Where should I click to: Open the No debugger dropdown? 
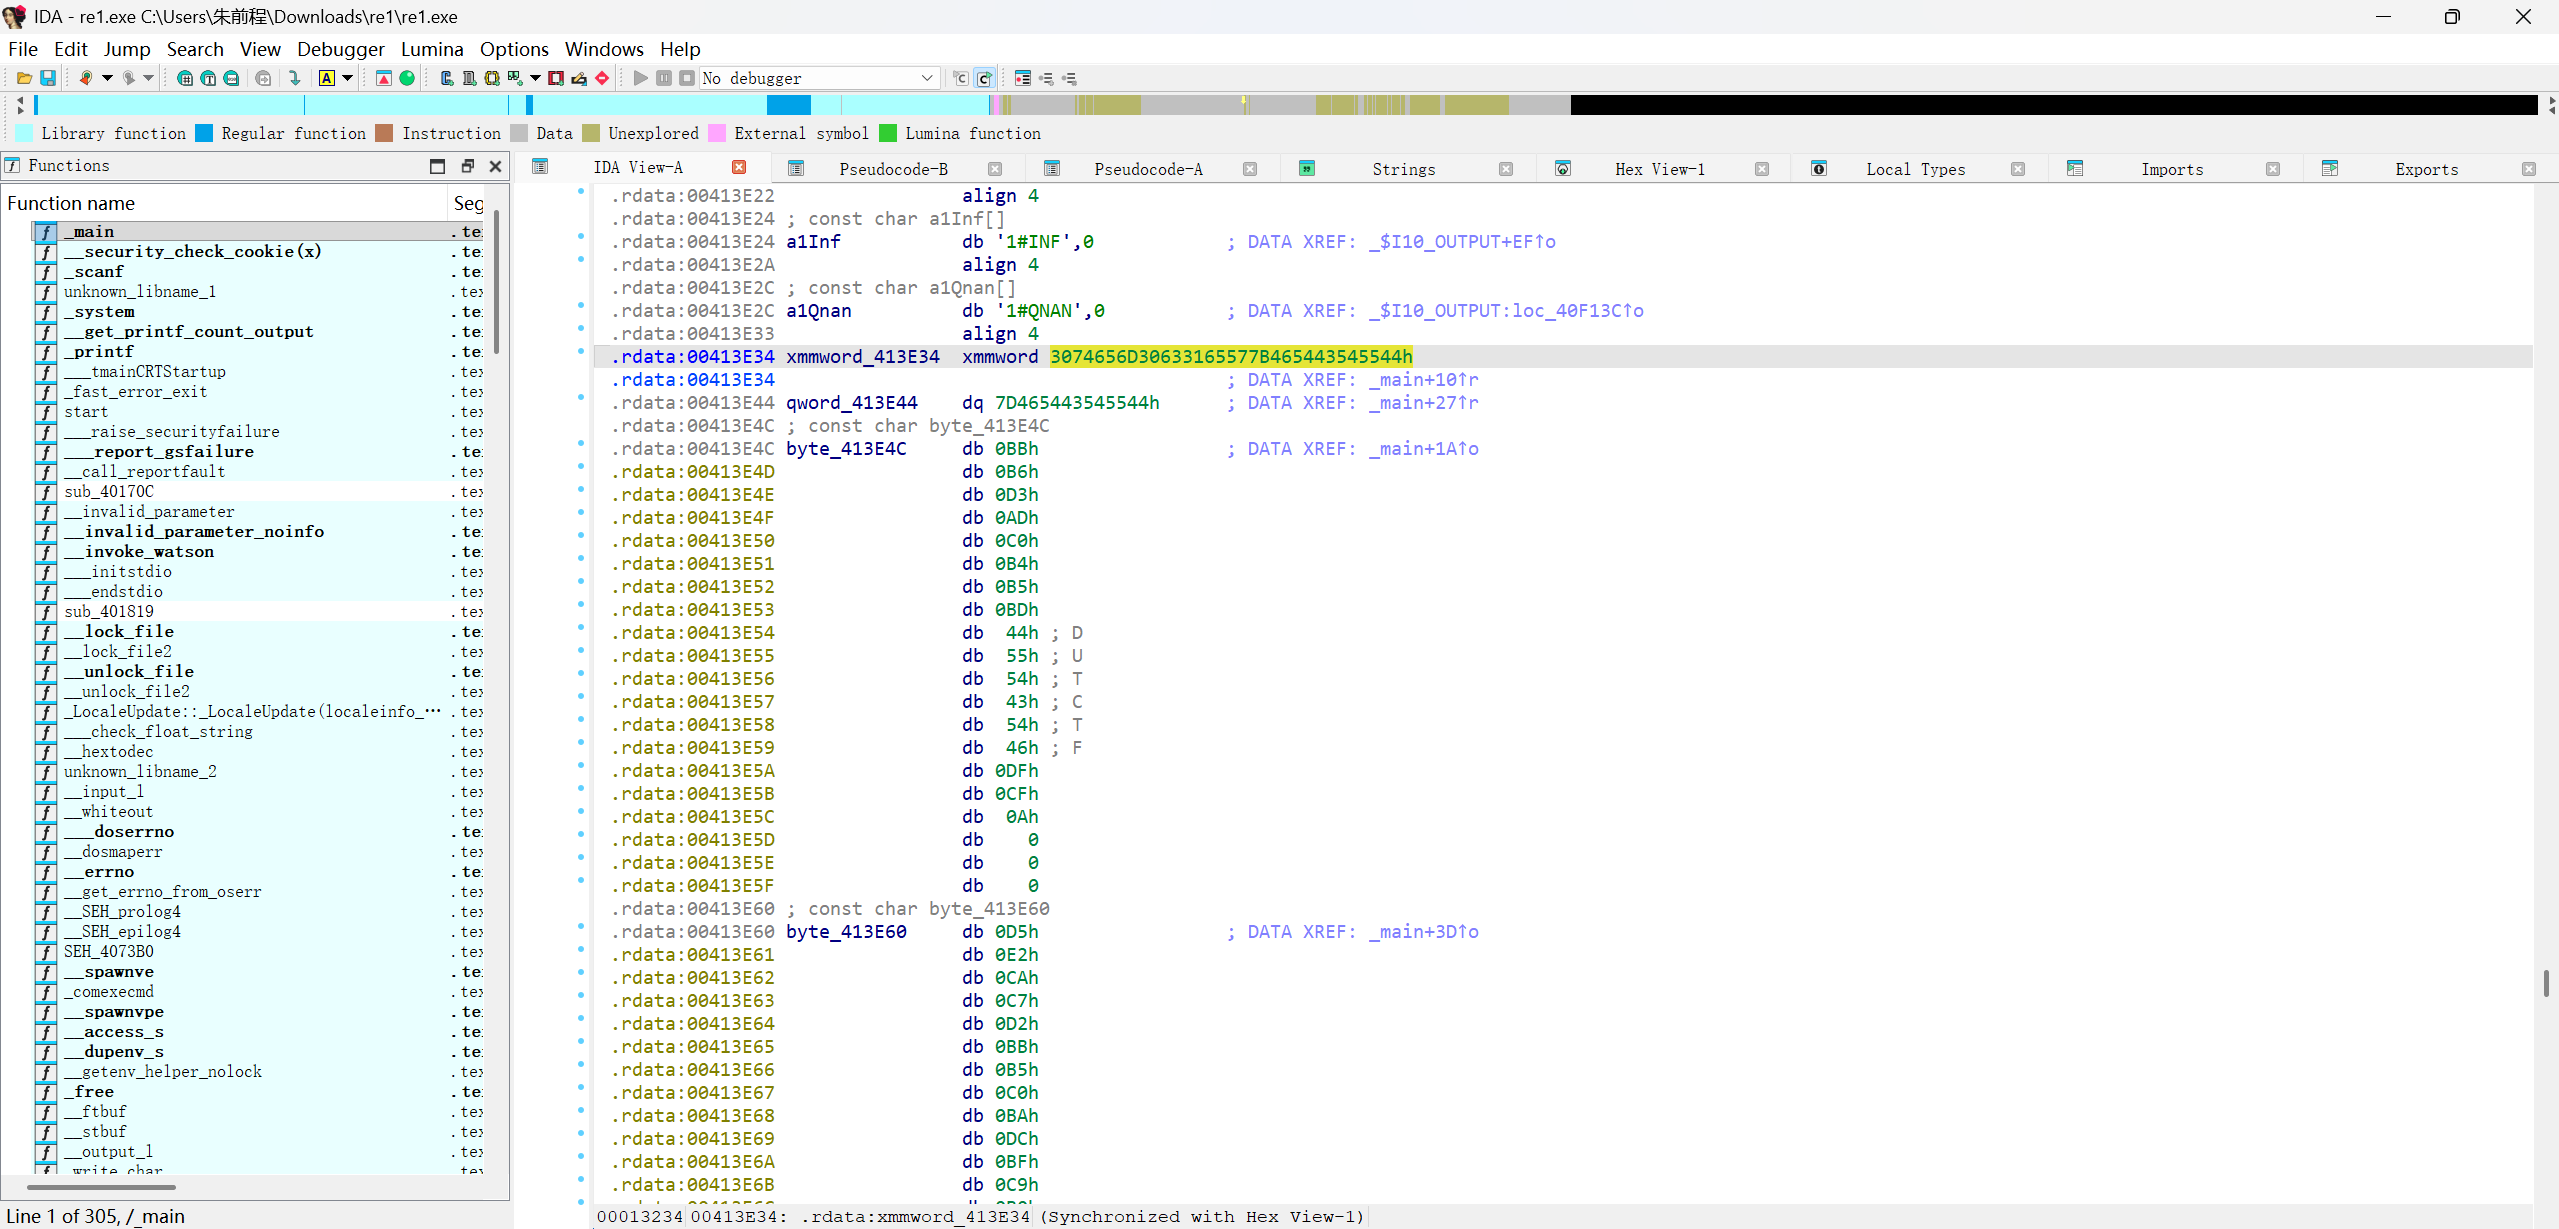tap(926, 78)
